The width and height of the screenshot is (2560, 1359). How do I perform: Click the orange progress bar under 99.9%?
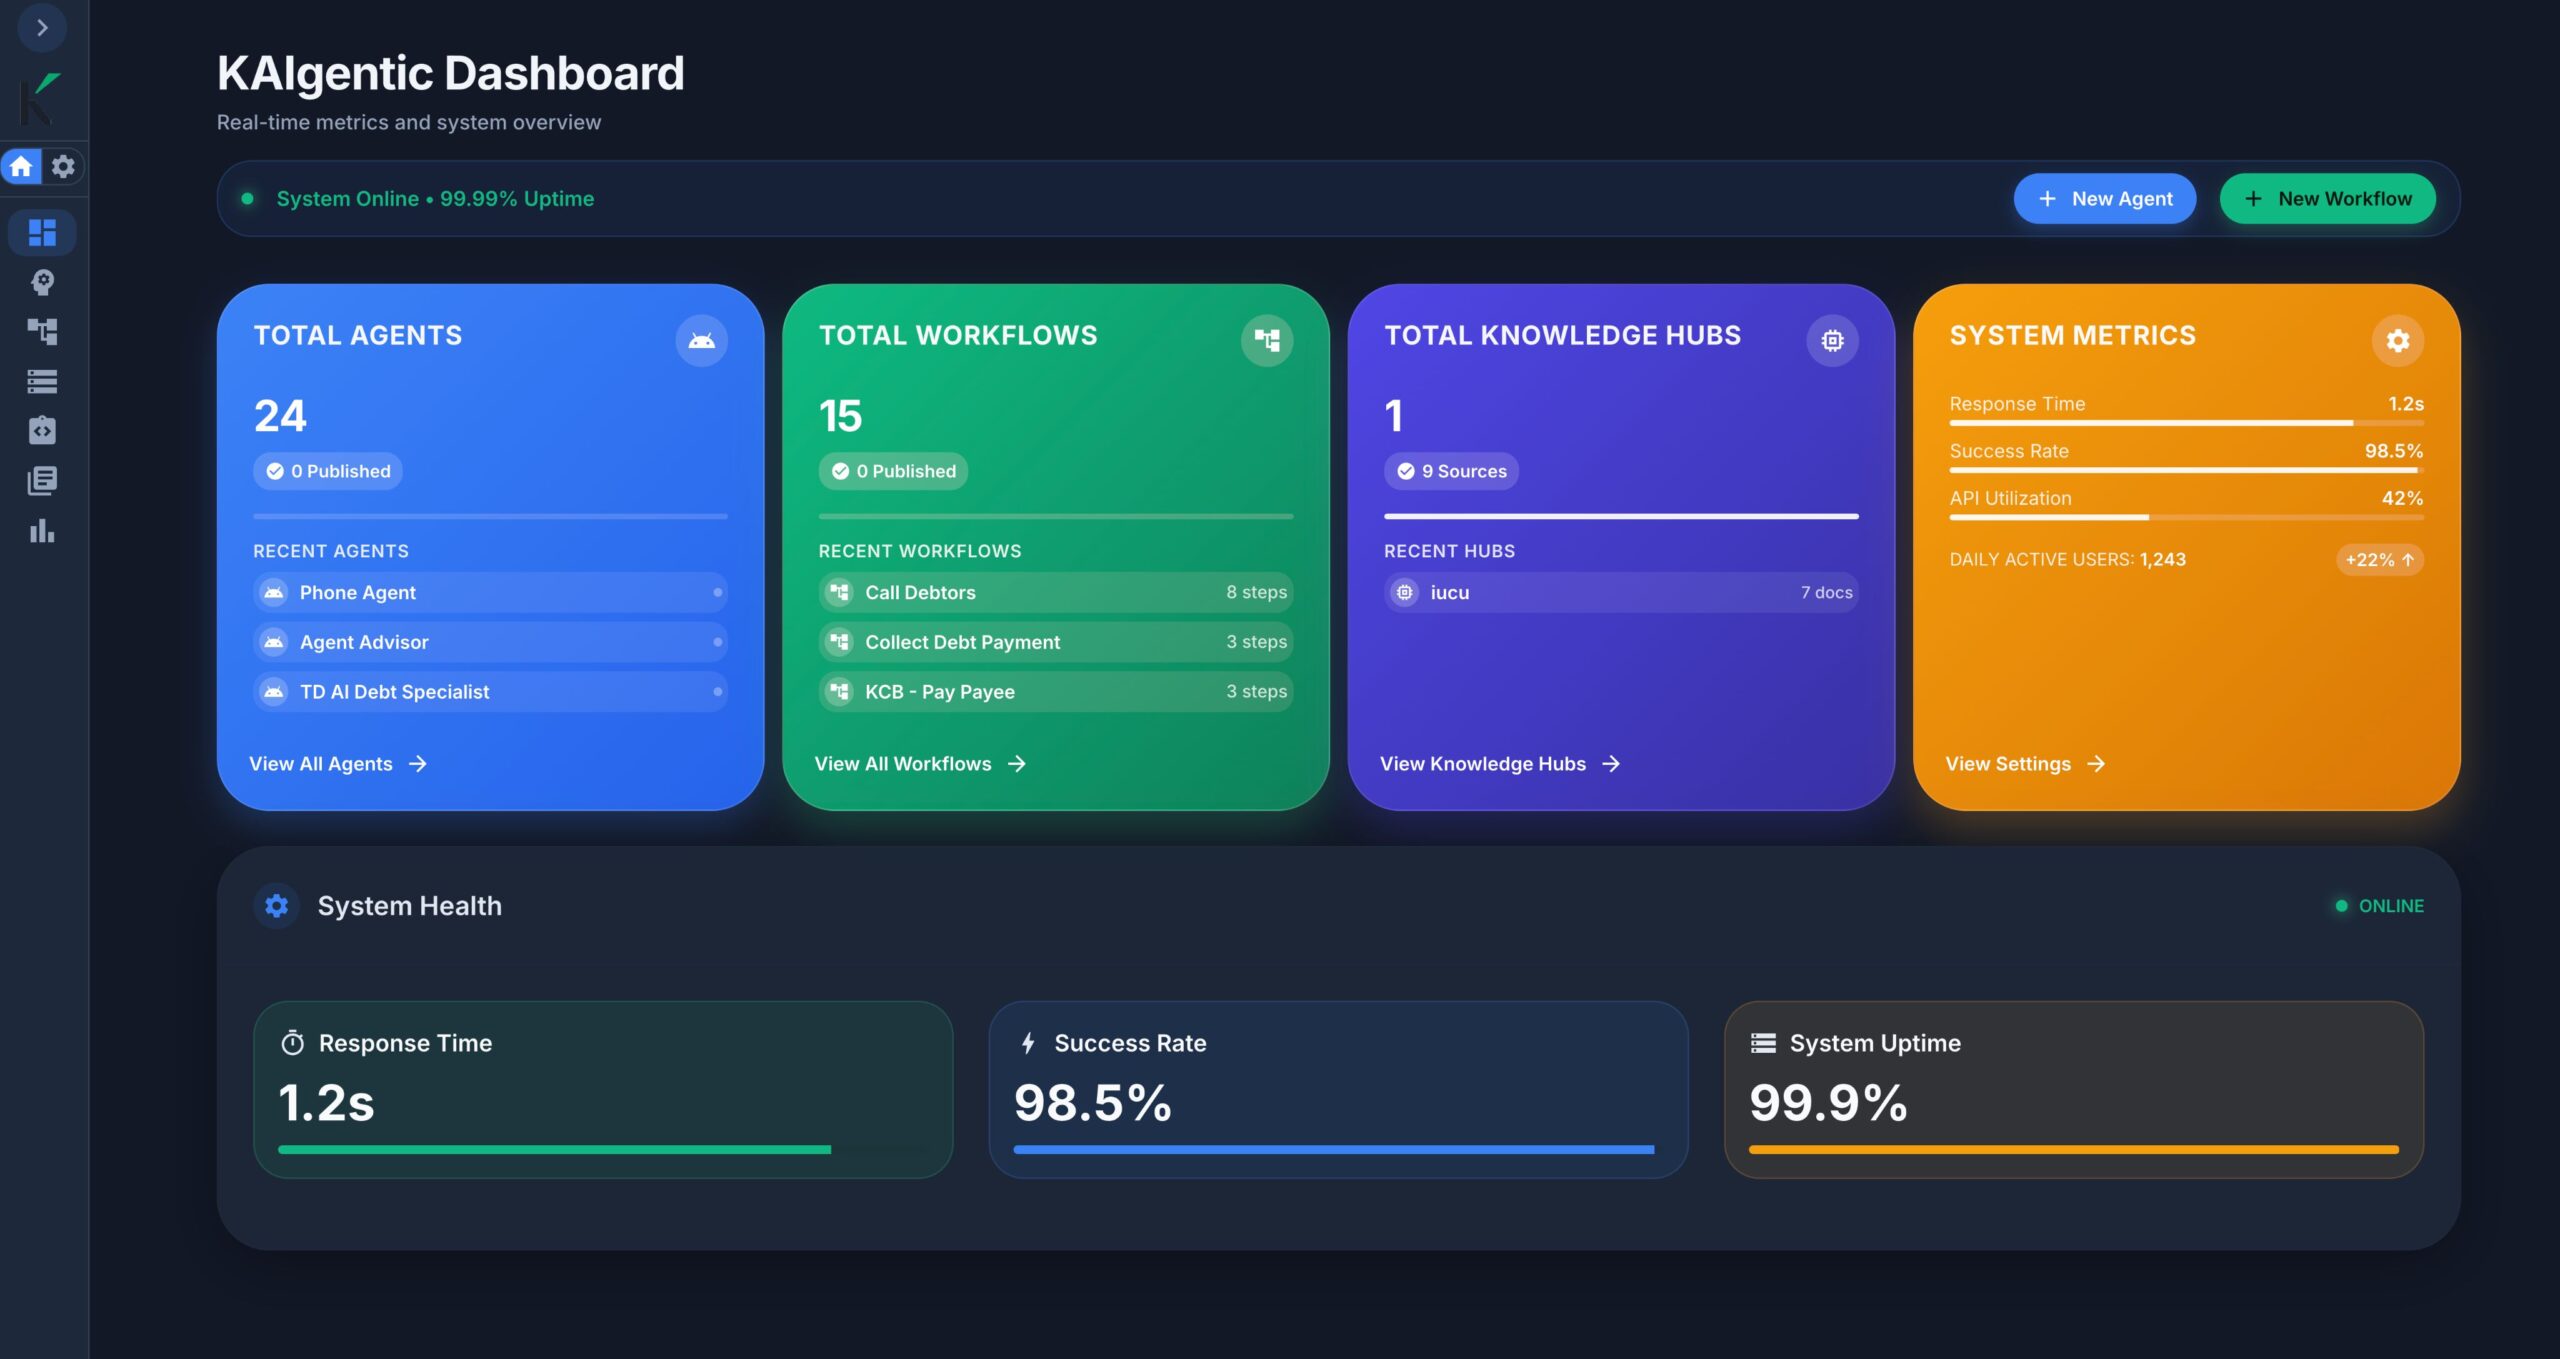(2073, 1150)
